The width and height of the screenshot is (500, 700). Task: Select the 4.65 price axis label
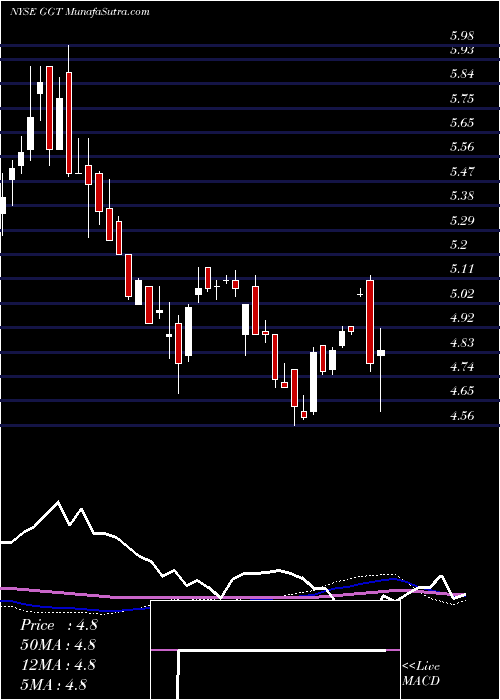point(462,391)
